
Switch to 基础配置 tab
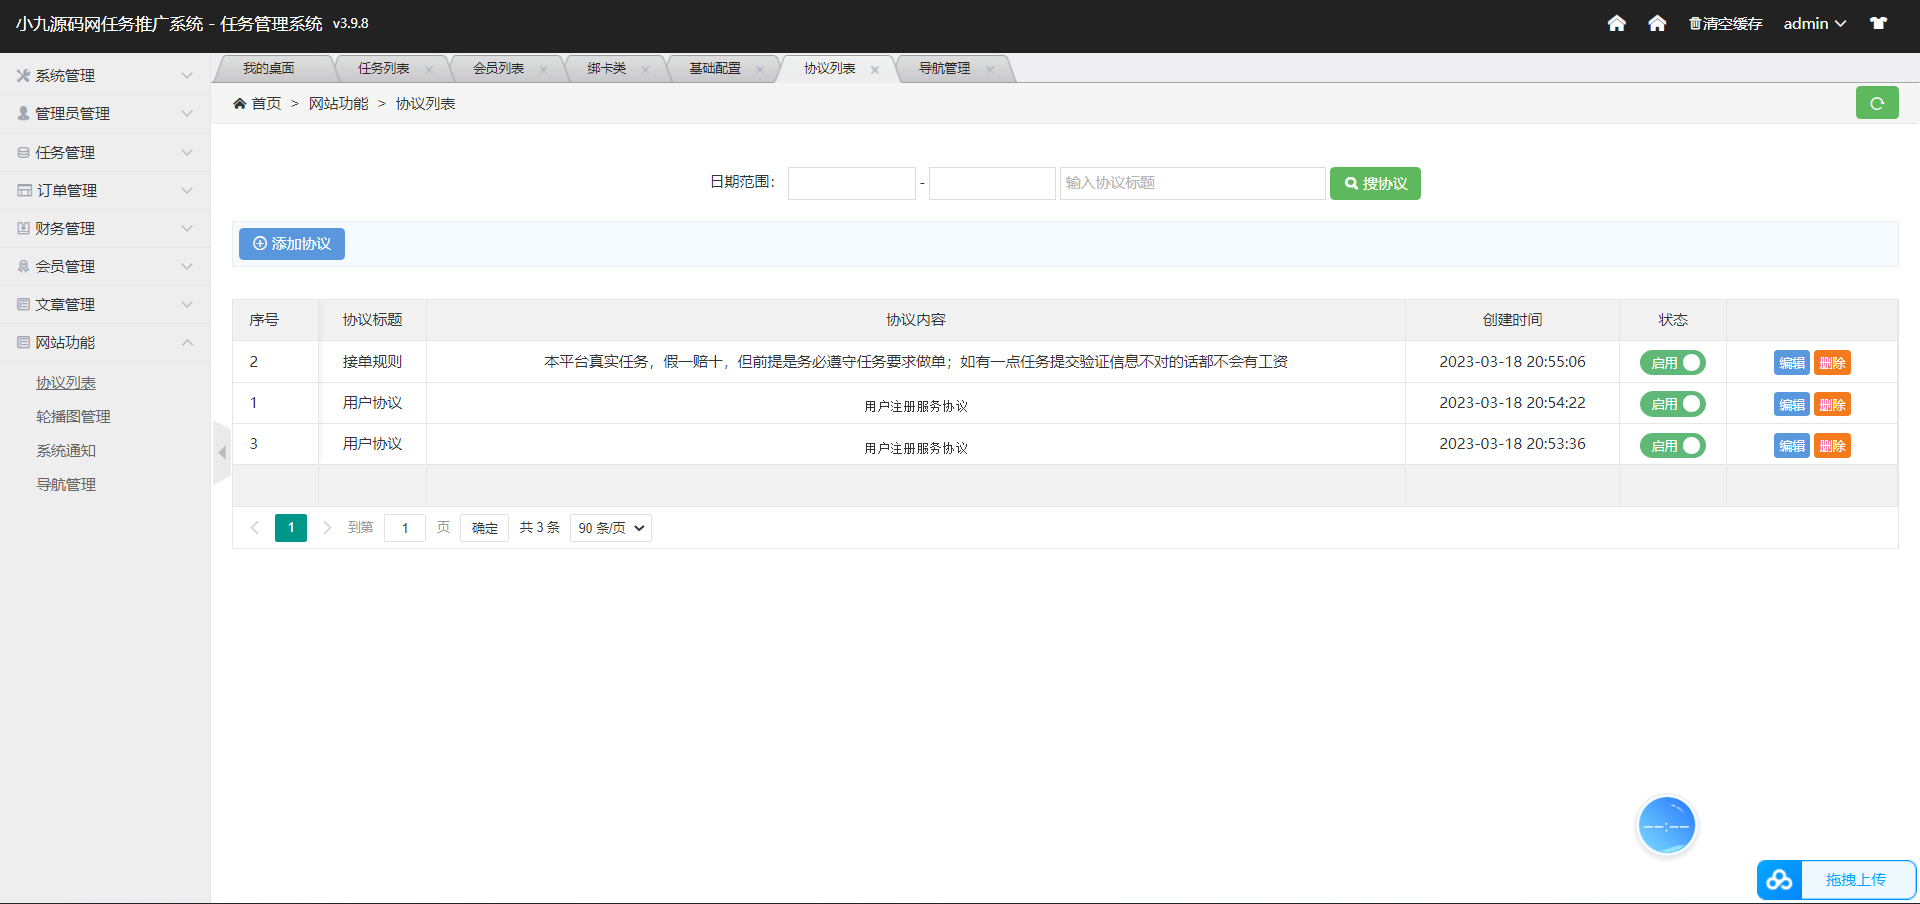click(x=715, y=68)
